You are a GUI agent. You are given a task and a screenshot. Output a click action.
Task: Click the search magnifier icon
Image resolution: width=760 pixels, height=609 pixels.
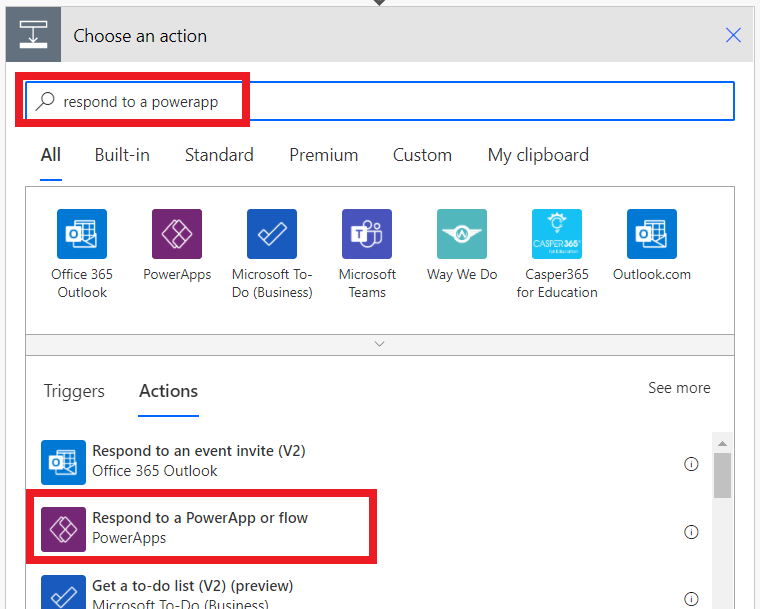[45, 101]
